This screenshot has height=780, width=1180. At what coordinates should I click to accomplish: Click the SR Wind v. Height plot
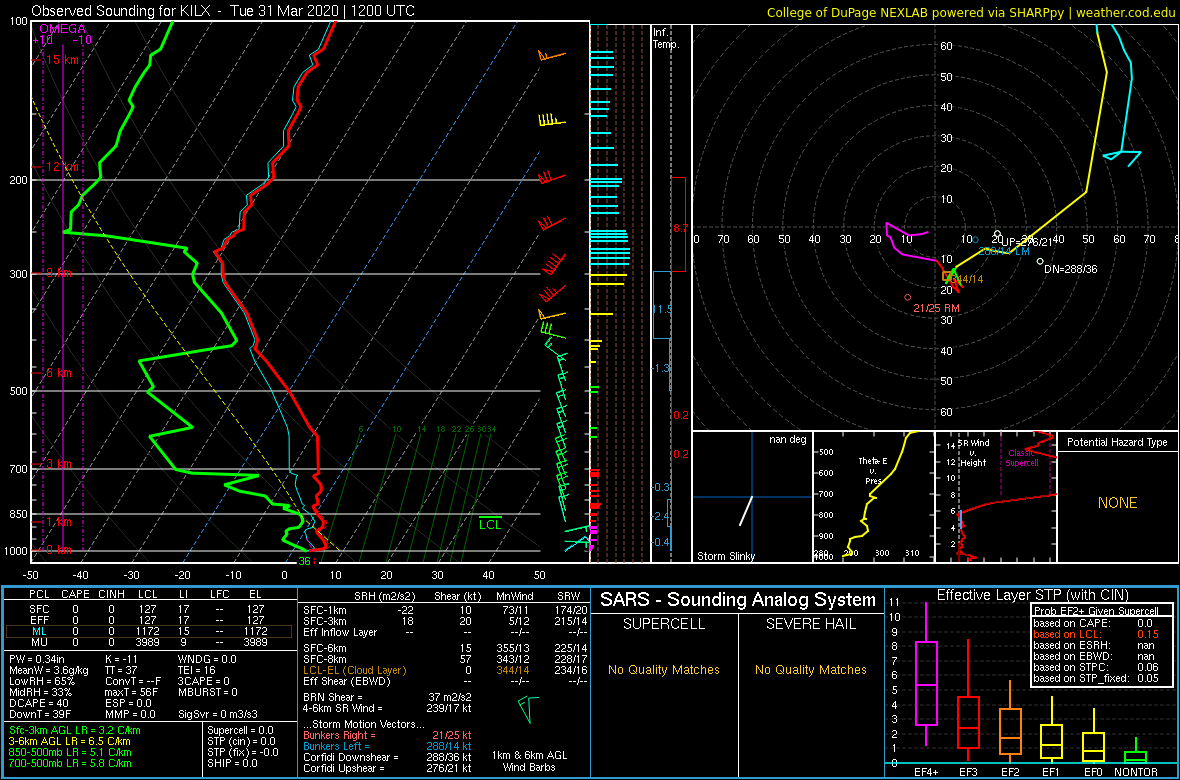pyautogui.click(x=996, y=497)
